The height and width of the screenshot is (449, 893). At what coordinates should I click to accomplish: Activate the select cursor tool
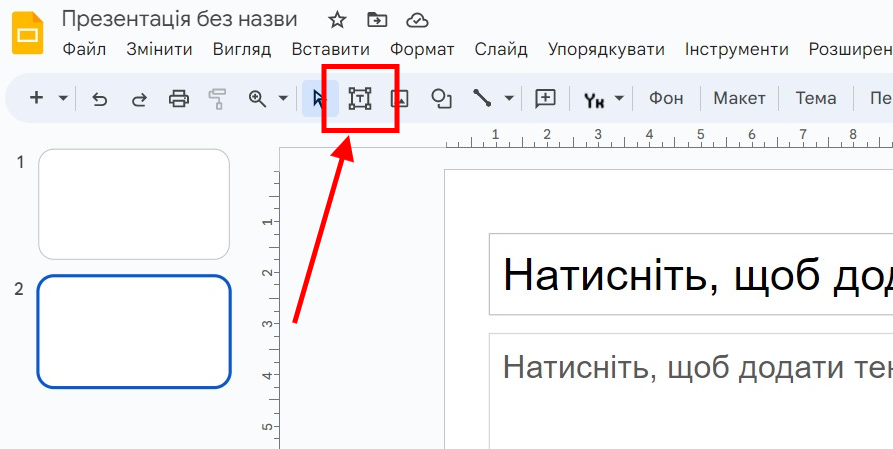[x=320, y=99]
